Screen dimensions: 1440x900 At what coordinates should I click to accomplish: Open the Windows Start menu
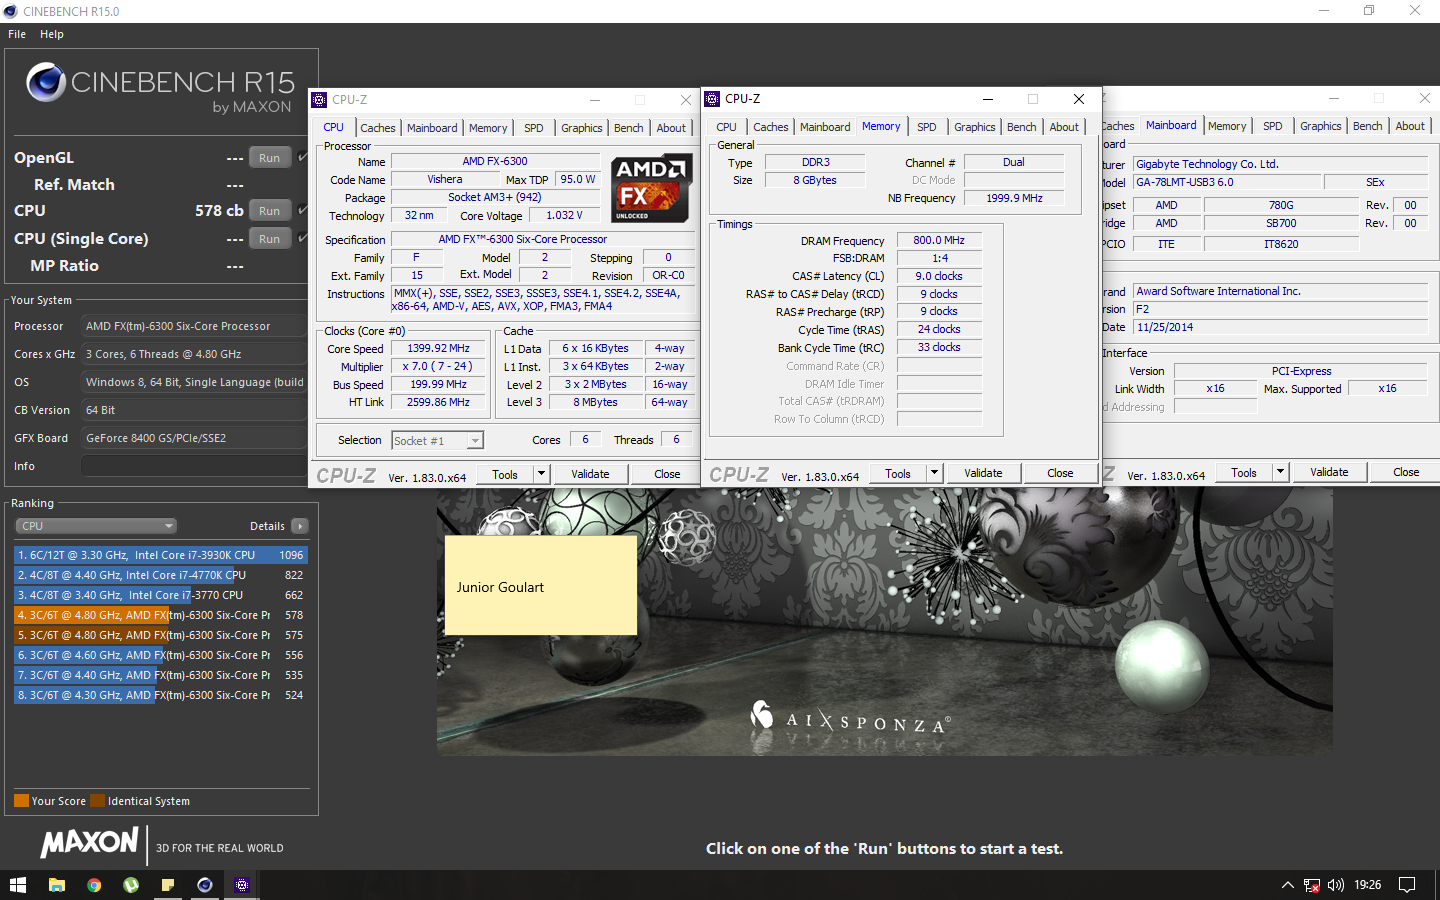coord(17,885)
